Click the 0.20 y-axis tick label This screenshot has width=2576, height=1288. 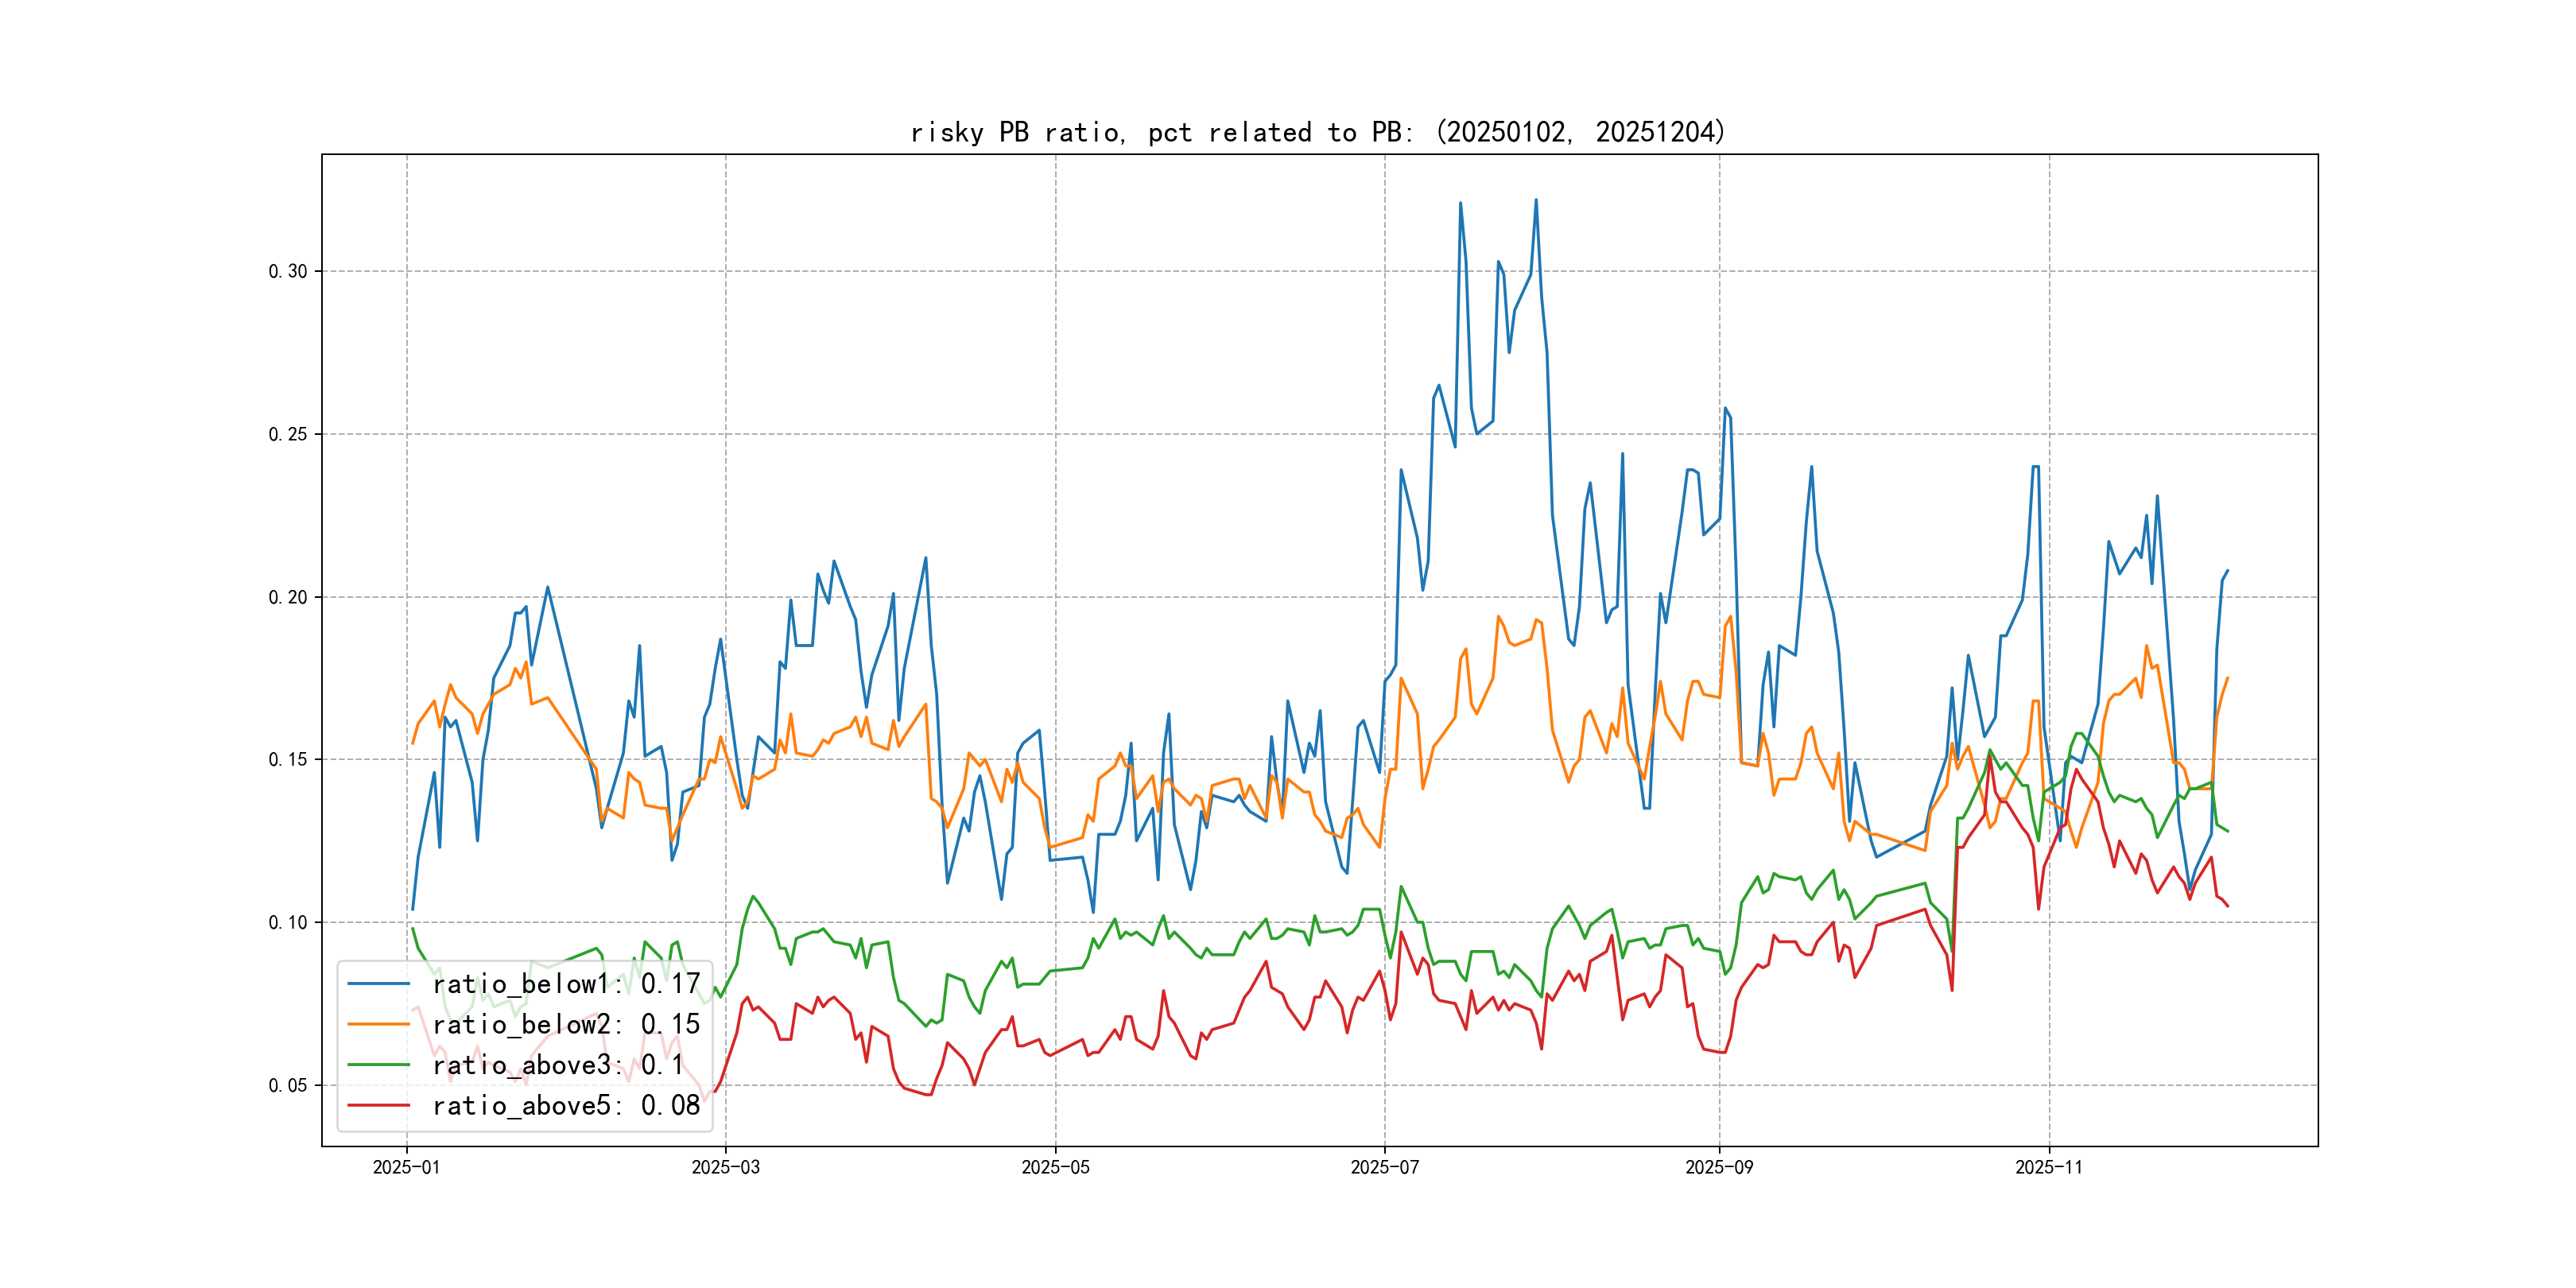pyautogui.click(x=288, y=597)
